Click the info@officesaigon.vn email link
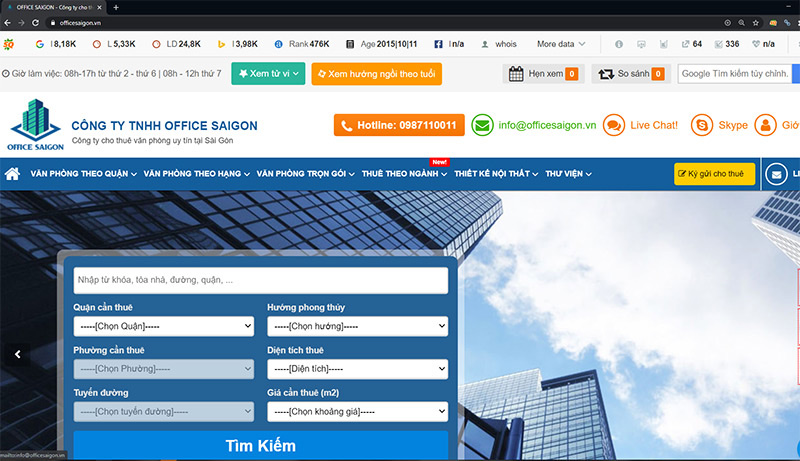This screenshot has width=800, height=461. [547, 125]
